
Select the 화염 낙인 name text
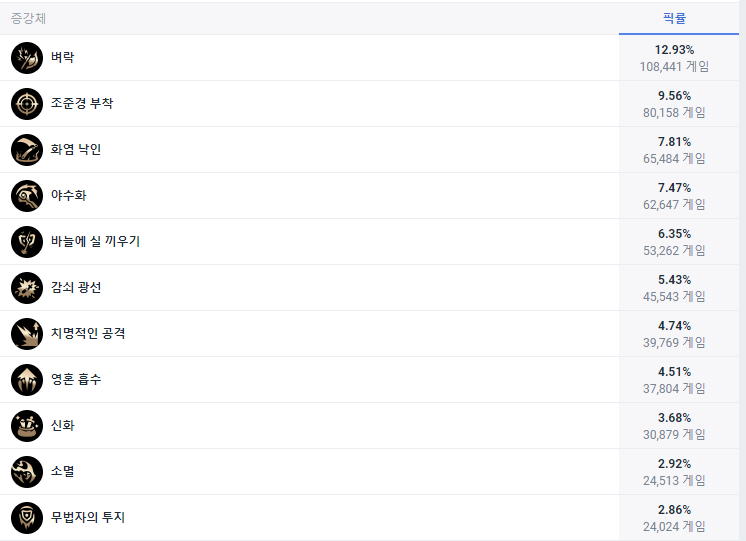coord(76,149)
